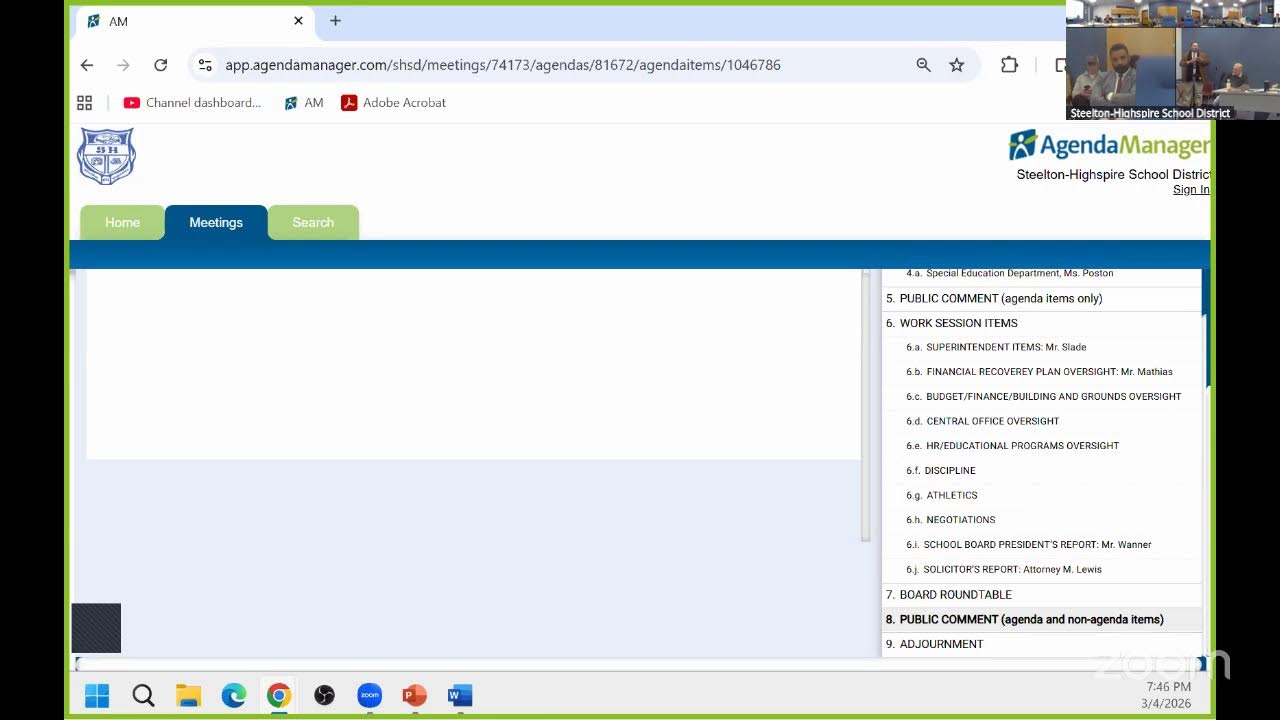Open File Explorer from the taskbar
Viewport: 1280px width, 720px height.
click(188, 696)
